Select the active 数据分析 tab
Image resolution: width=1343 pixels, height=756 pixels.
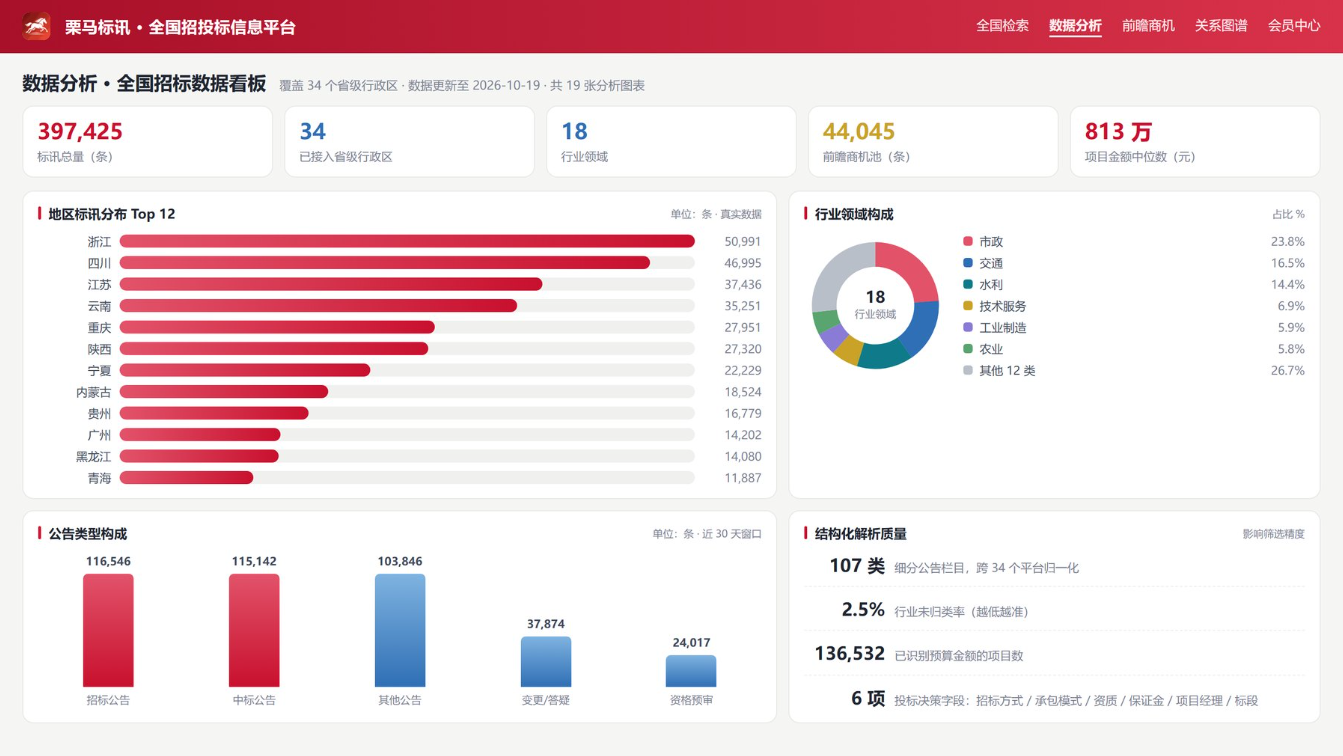1075,26
